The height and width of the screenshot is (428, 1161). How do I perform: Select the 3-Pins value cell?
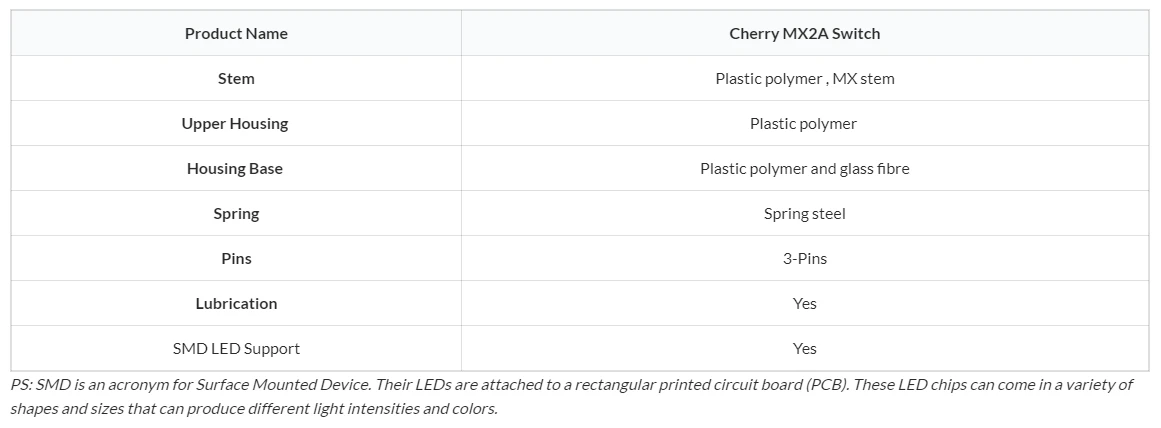click(x=805, y=258)
